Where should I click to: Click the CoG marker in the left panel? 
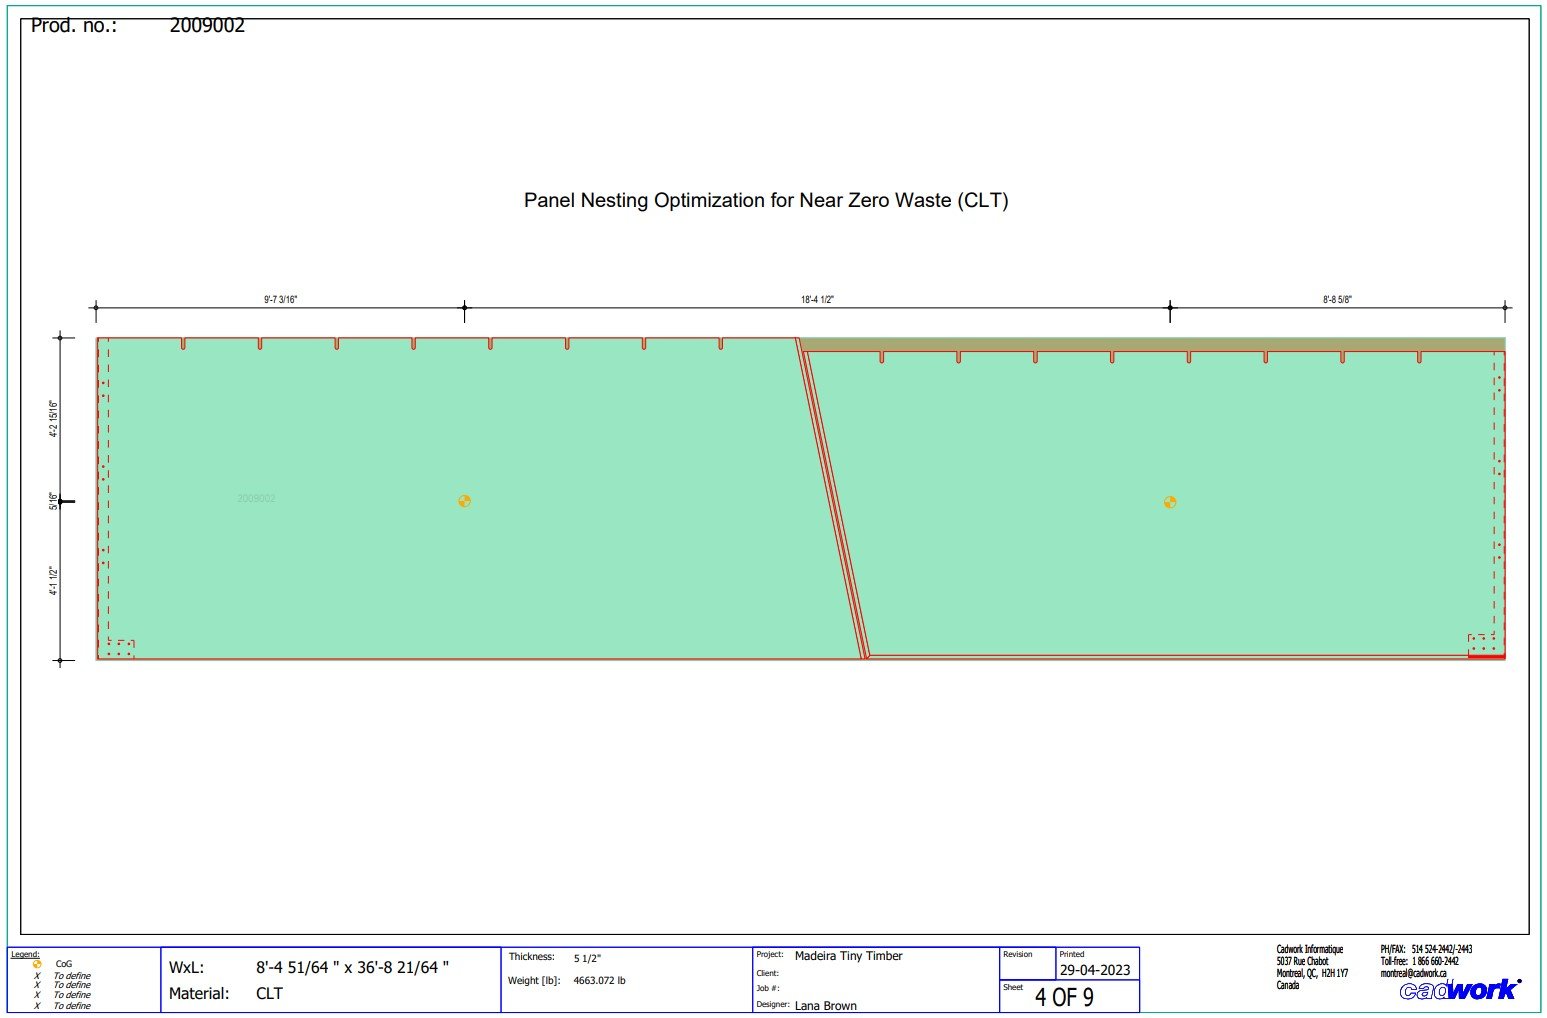(464, 501)
